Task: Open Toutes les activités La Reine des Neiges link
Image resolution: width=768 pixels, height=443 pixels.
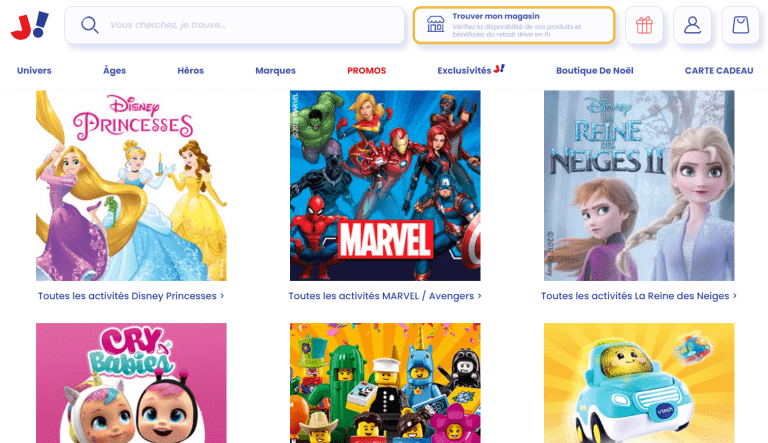Action: point(639,296)
